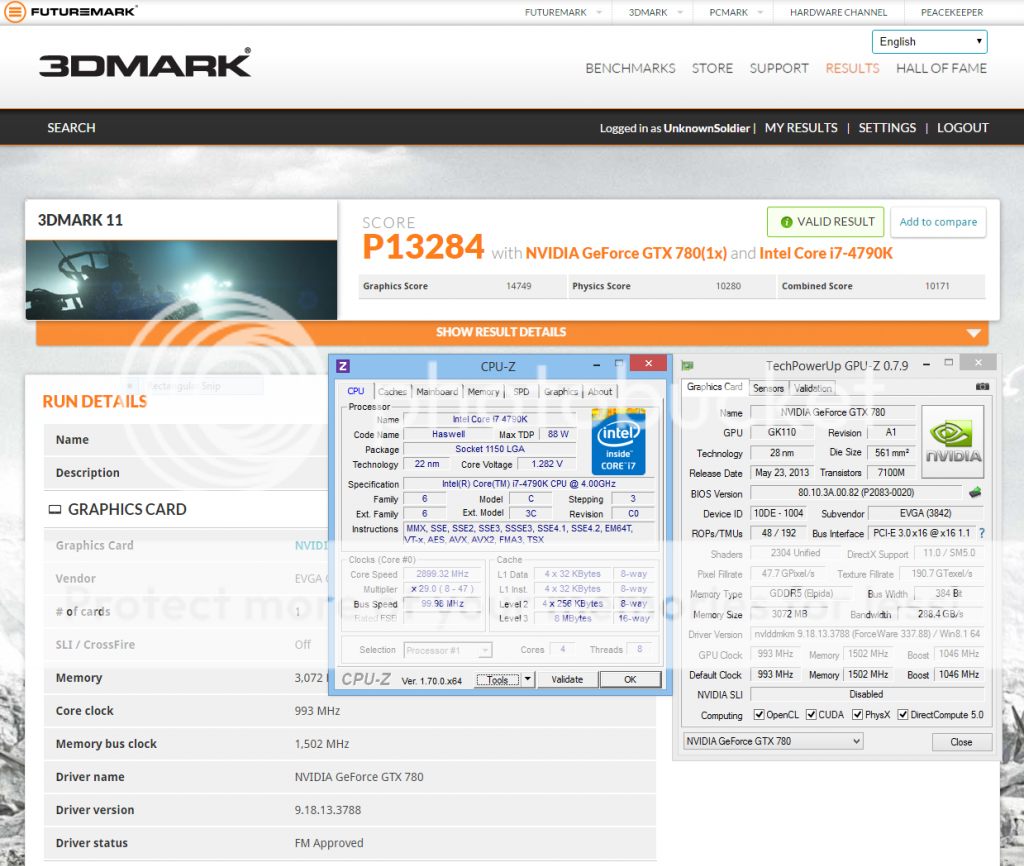Click the LOGOUT link
Viewport: 1024px width, 866px height.
click(963, 128)
